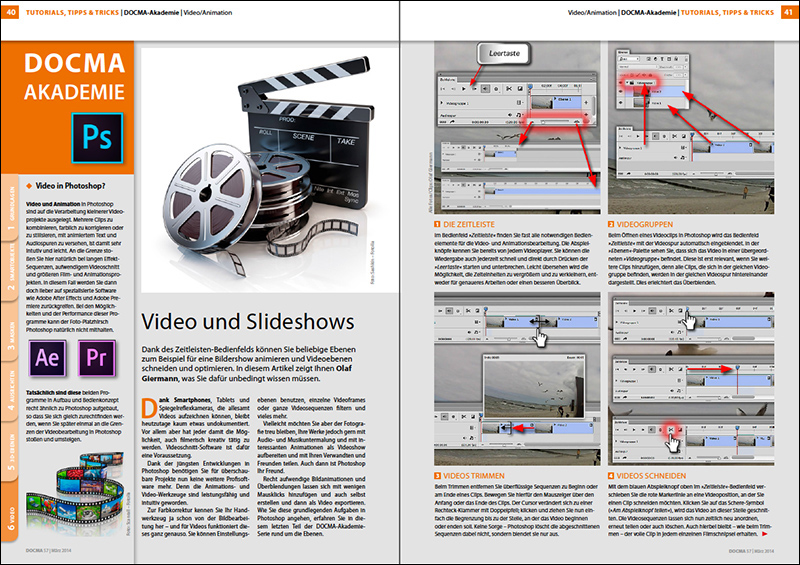
Task: Select the Ebenen panel tab
Action: (623, 52)
